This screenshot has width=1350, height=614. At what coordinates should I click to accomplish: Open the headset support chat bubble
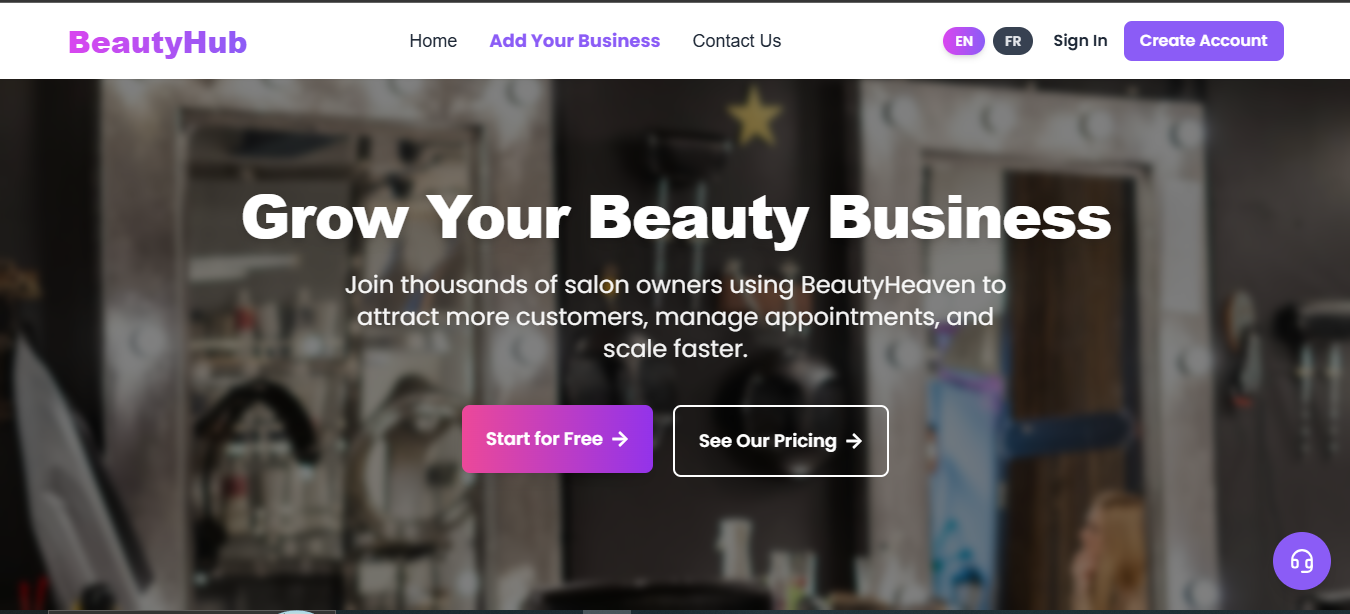coord(1301,560)
